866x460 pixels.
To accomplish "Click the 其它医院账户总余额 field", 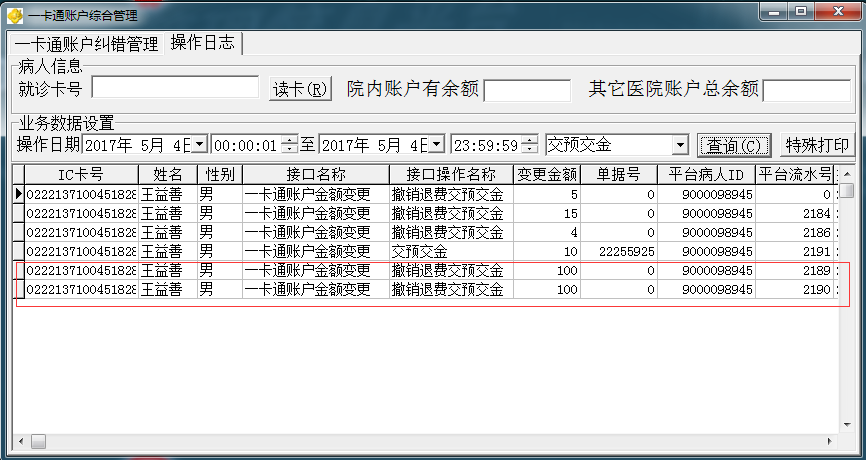I will click(x=806, y=91).
